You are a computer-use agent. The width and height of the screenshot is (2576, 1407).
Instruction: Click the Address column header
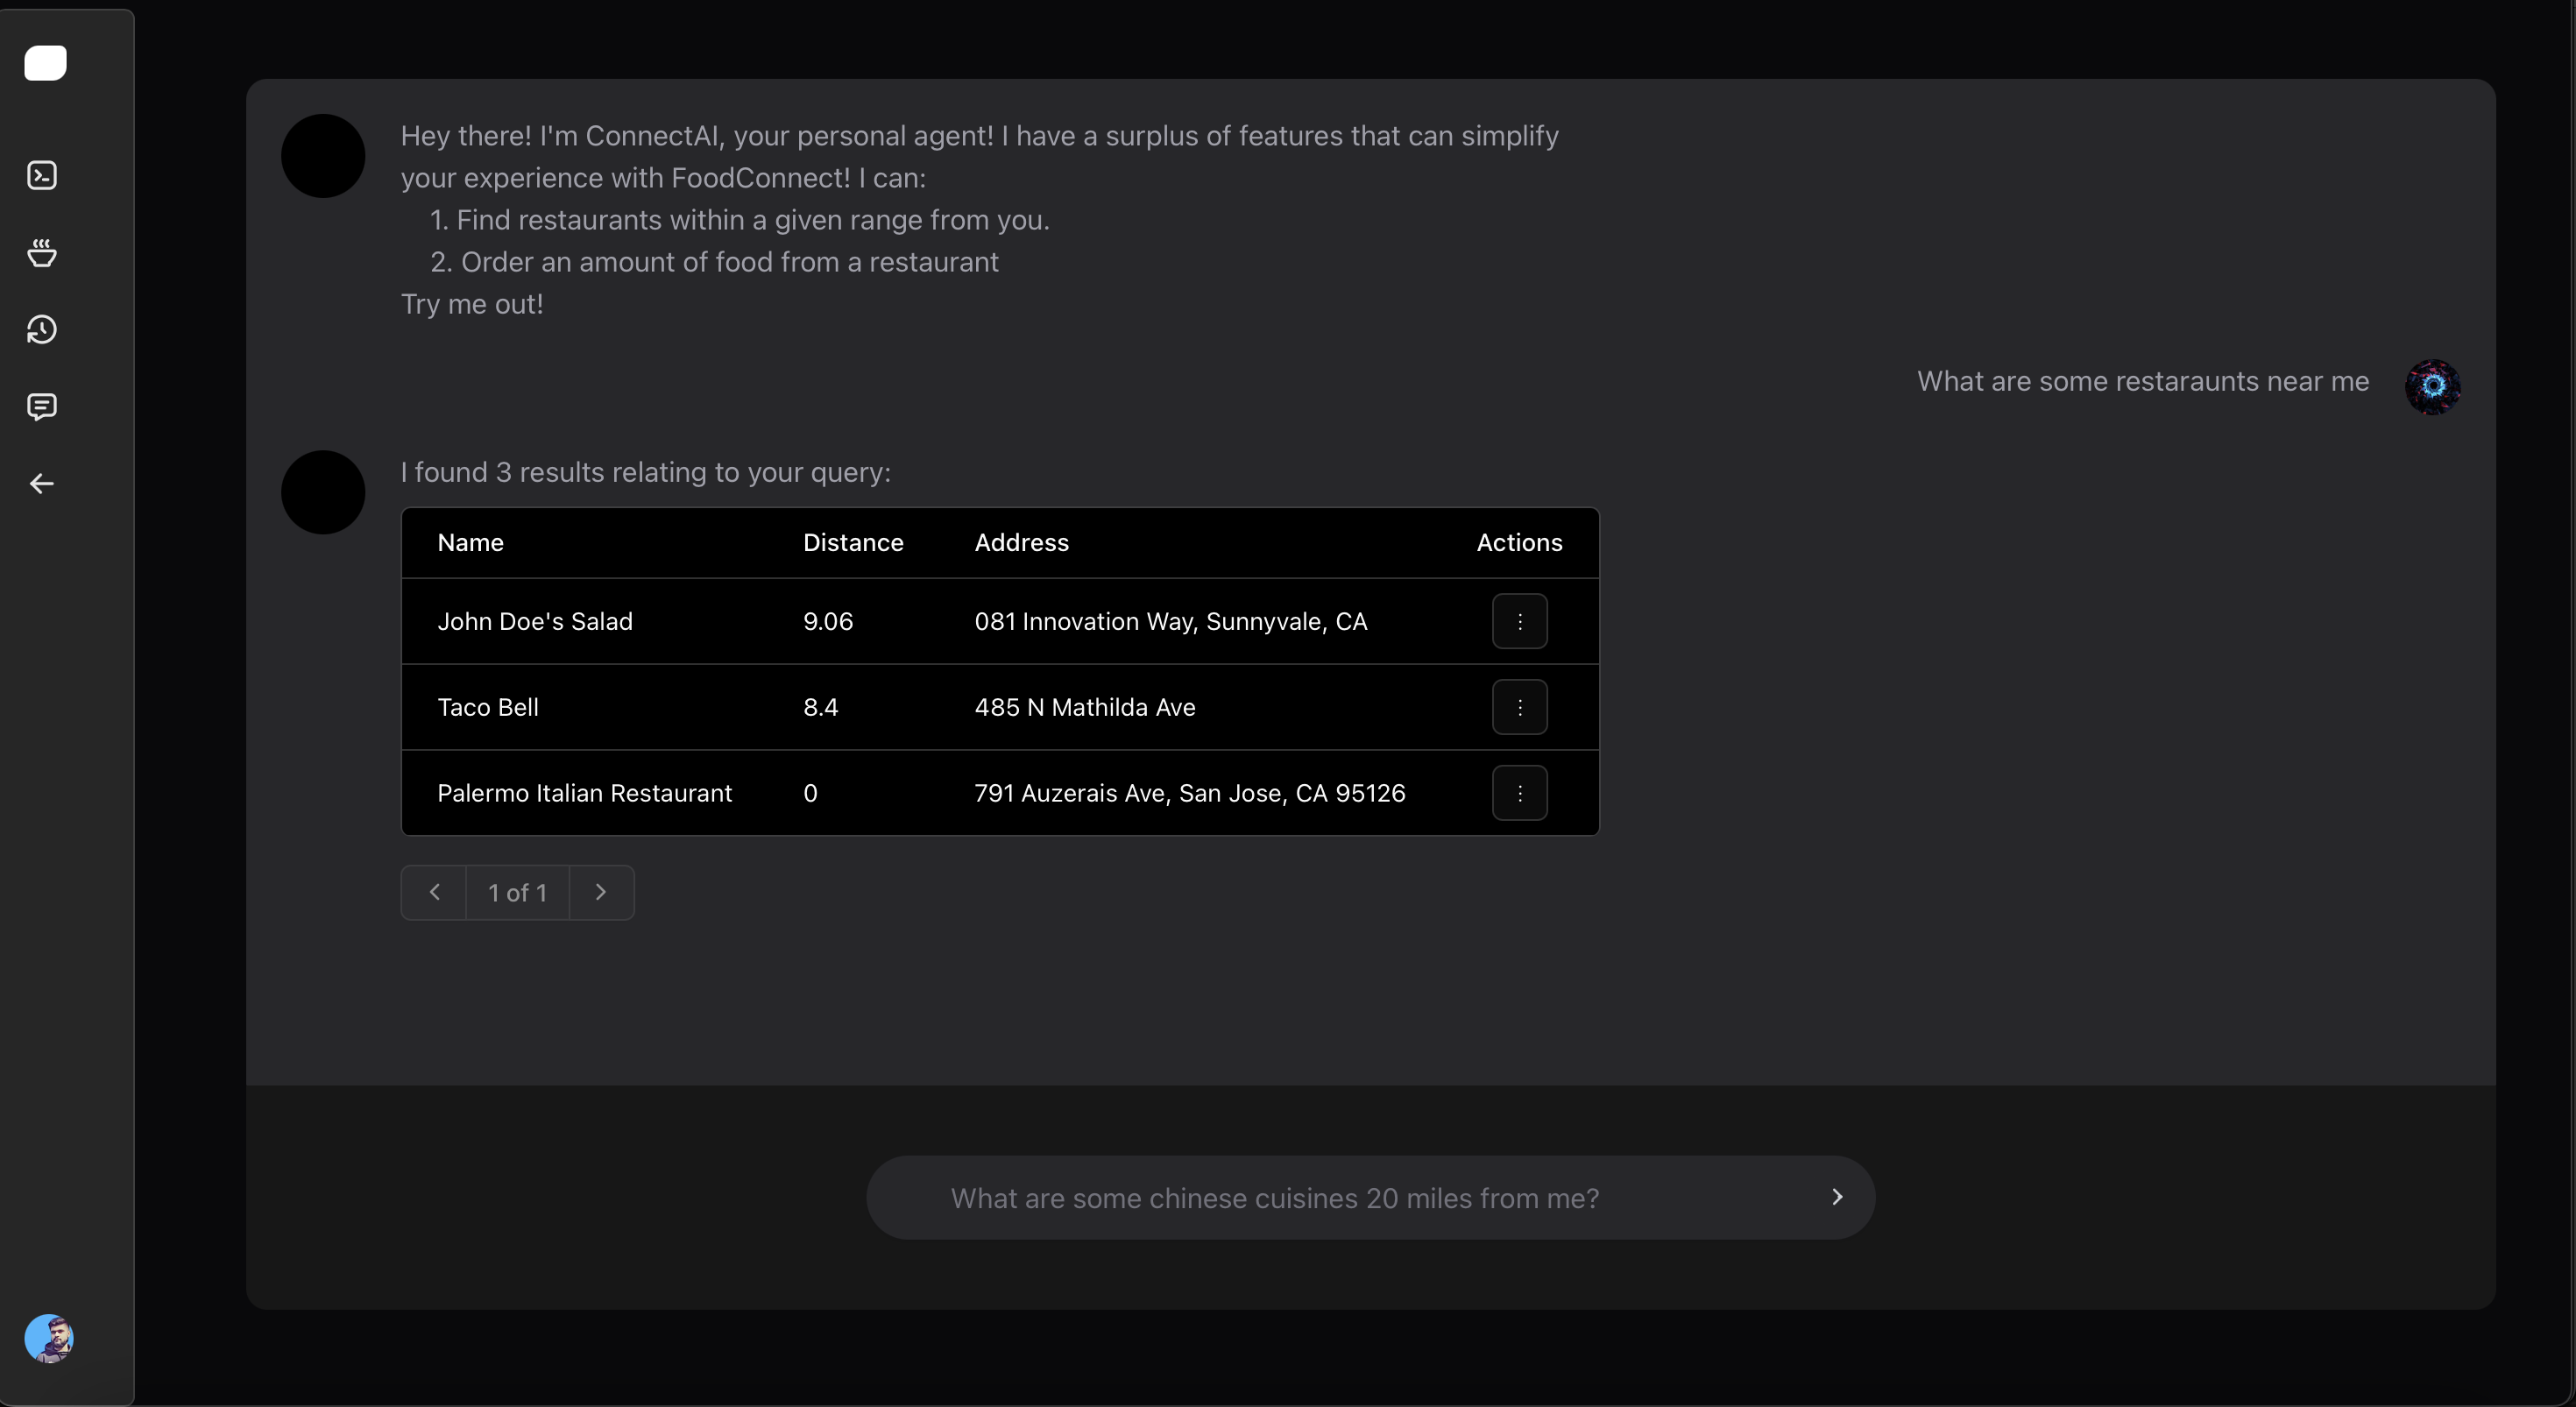coord(1021,543)
